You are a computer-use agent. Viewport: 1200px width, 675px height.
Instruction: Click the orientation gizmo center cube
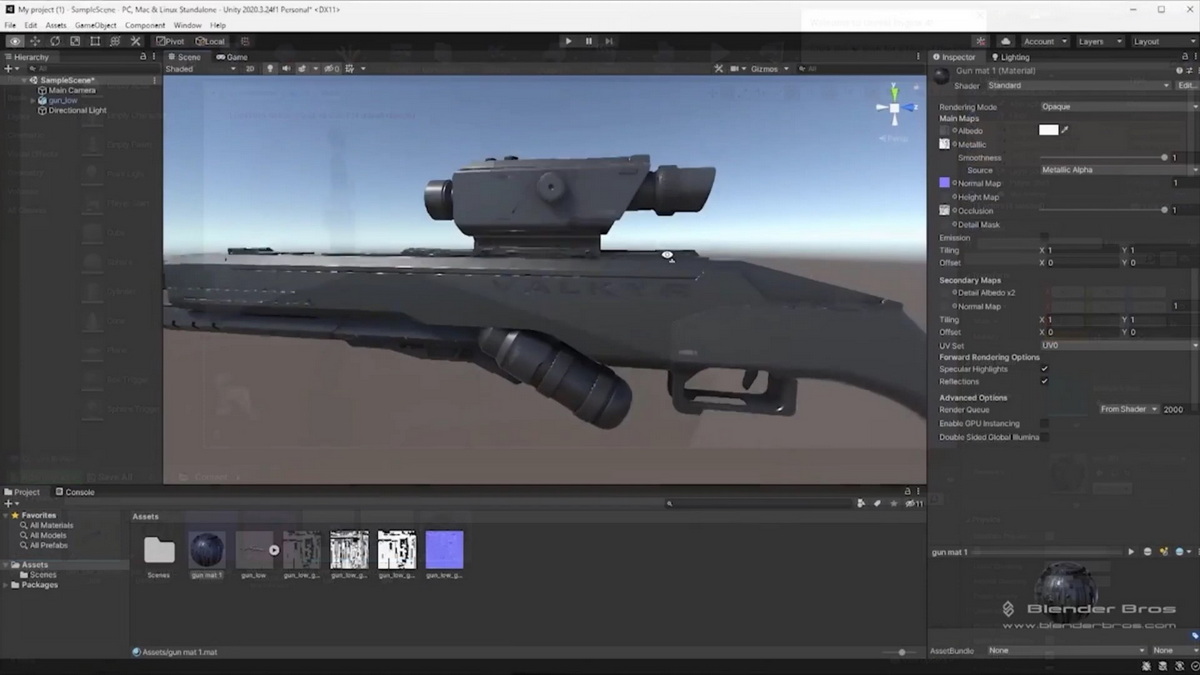point(893,107)
